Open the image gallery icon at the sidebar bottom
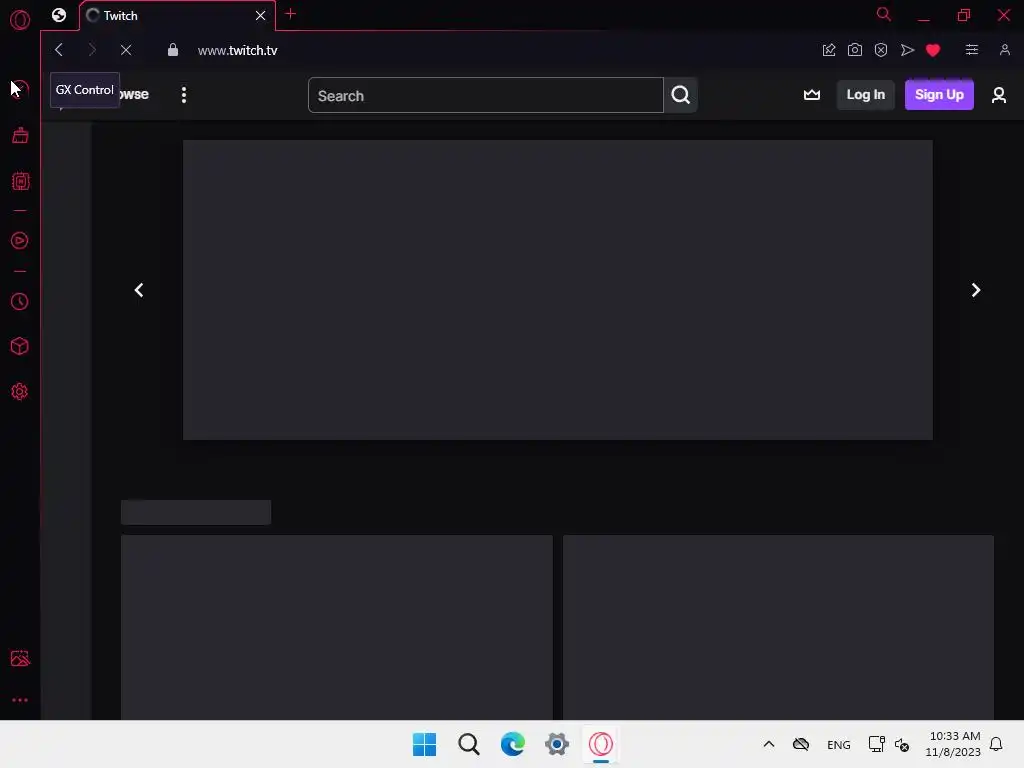1024x768 pixels. click(x=20, y=658)
